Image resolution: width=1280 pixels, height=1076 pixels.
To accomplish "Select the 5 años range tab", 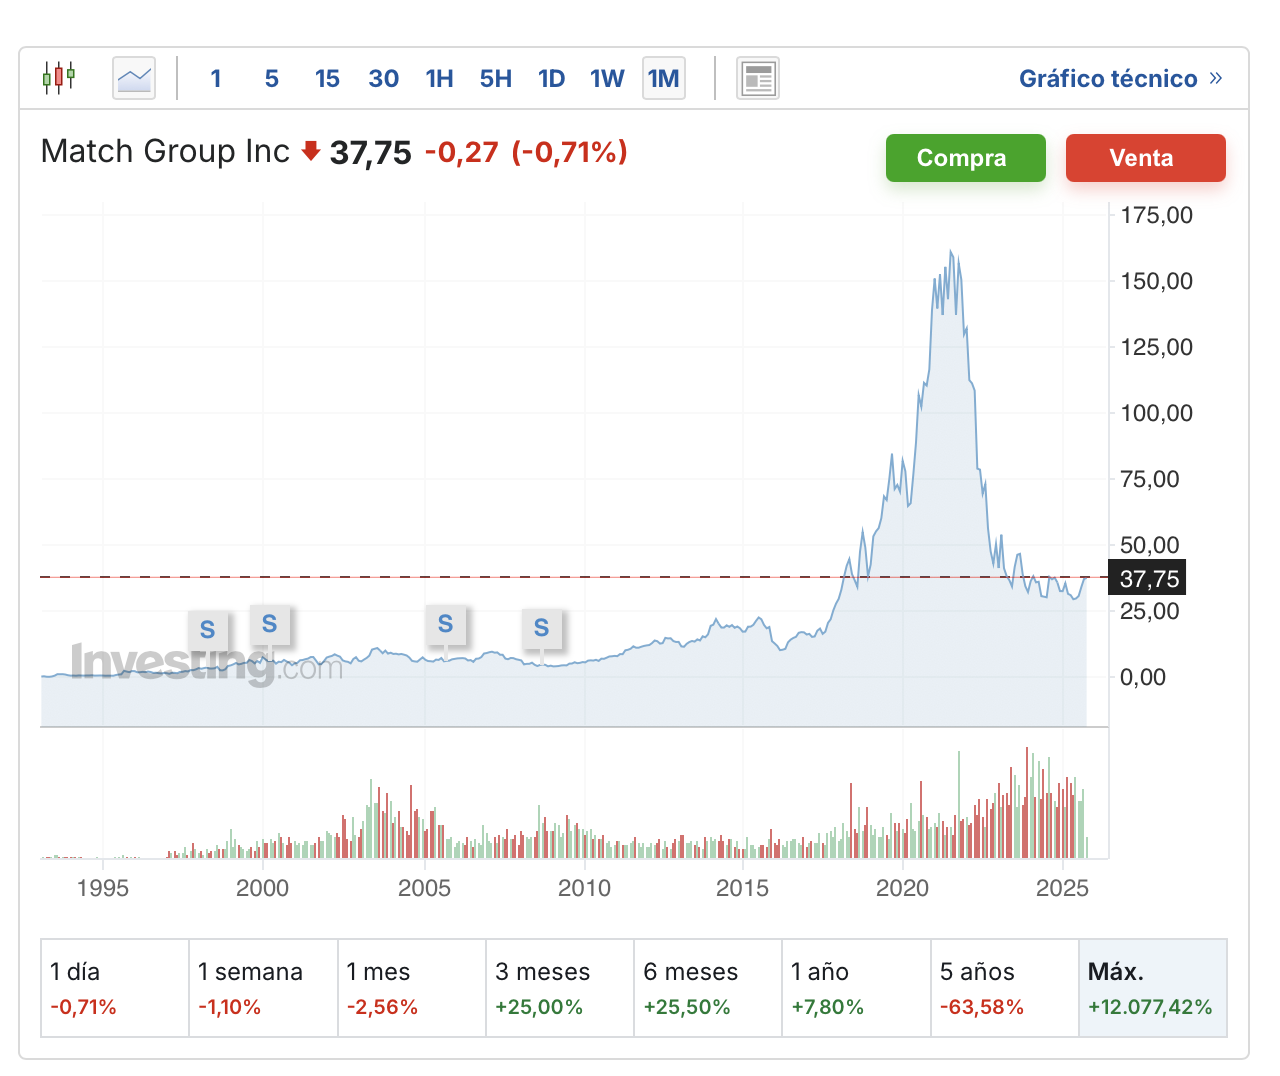I will 1004,987.
